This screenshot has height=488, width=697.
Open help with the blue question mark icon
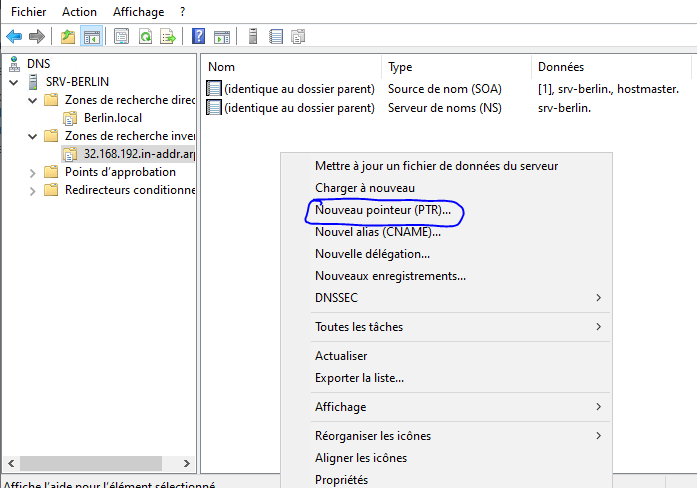(x=198, y=37)
